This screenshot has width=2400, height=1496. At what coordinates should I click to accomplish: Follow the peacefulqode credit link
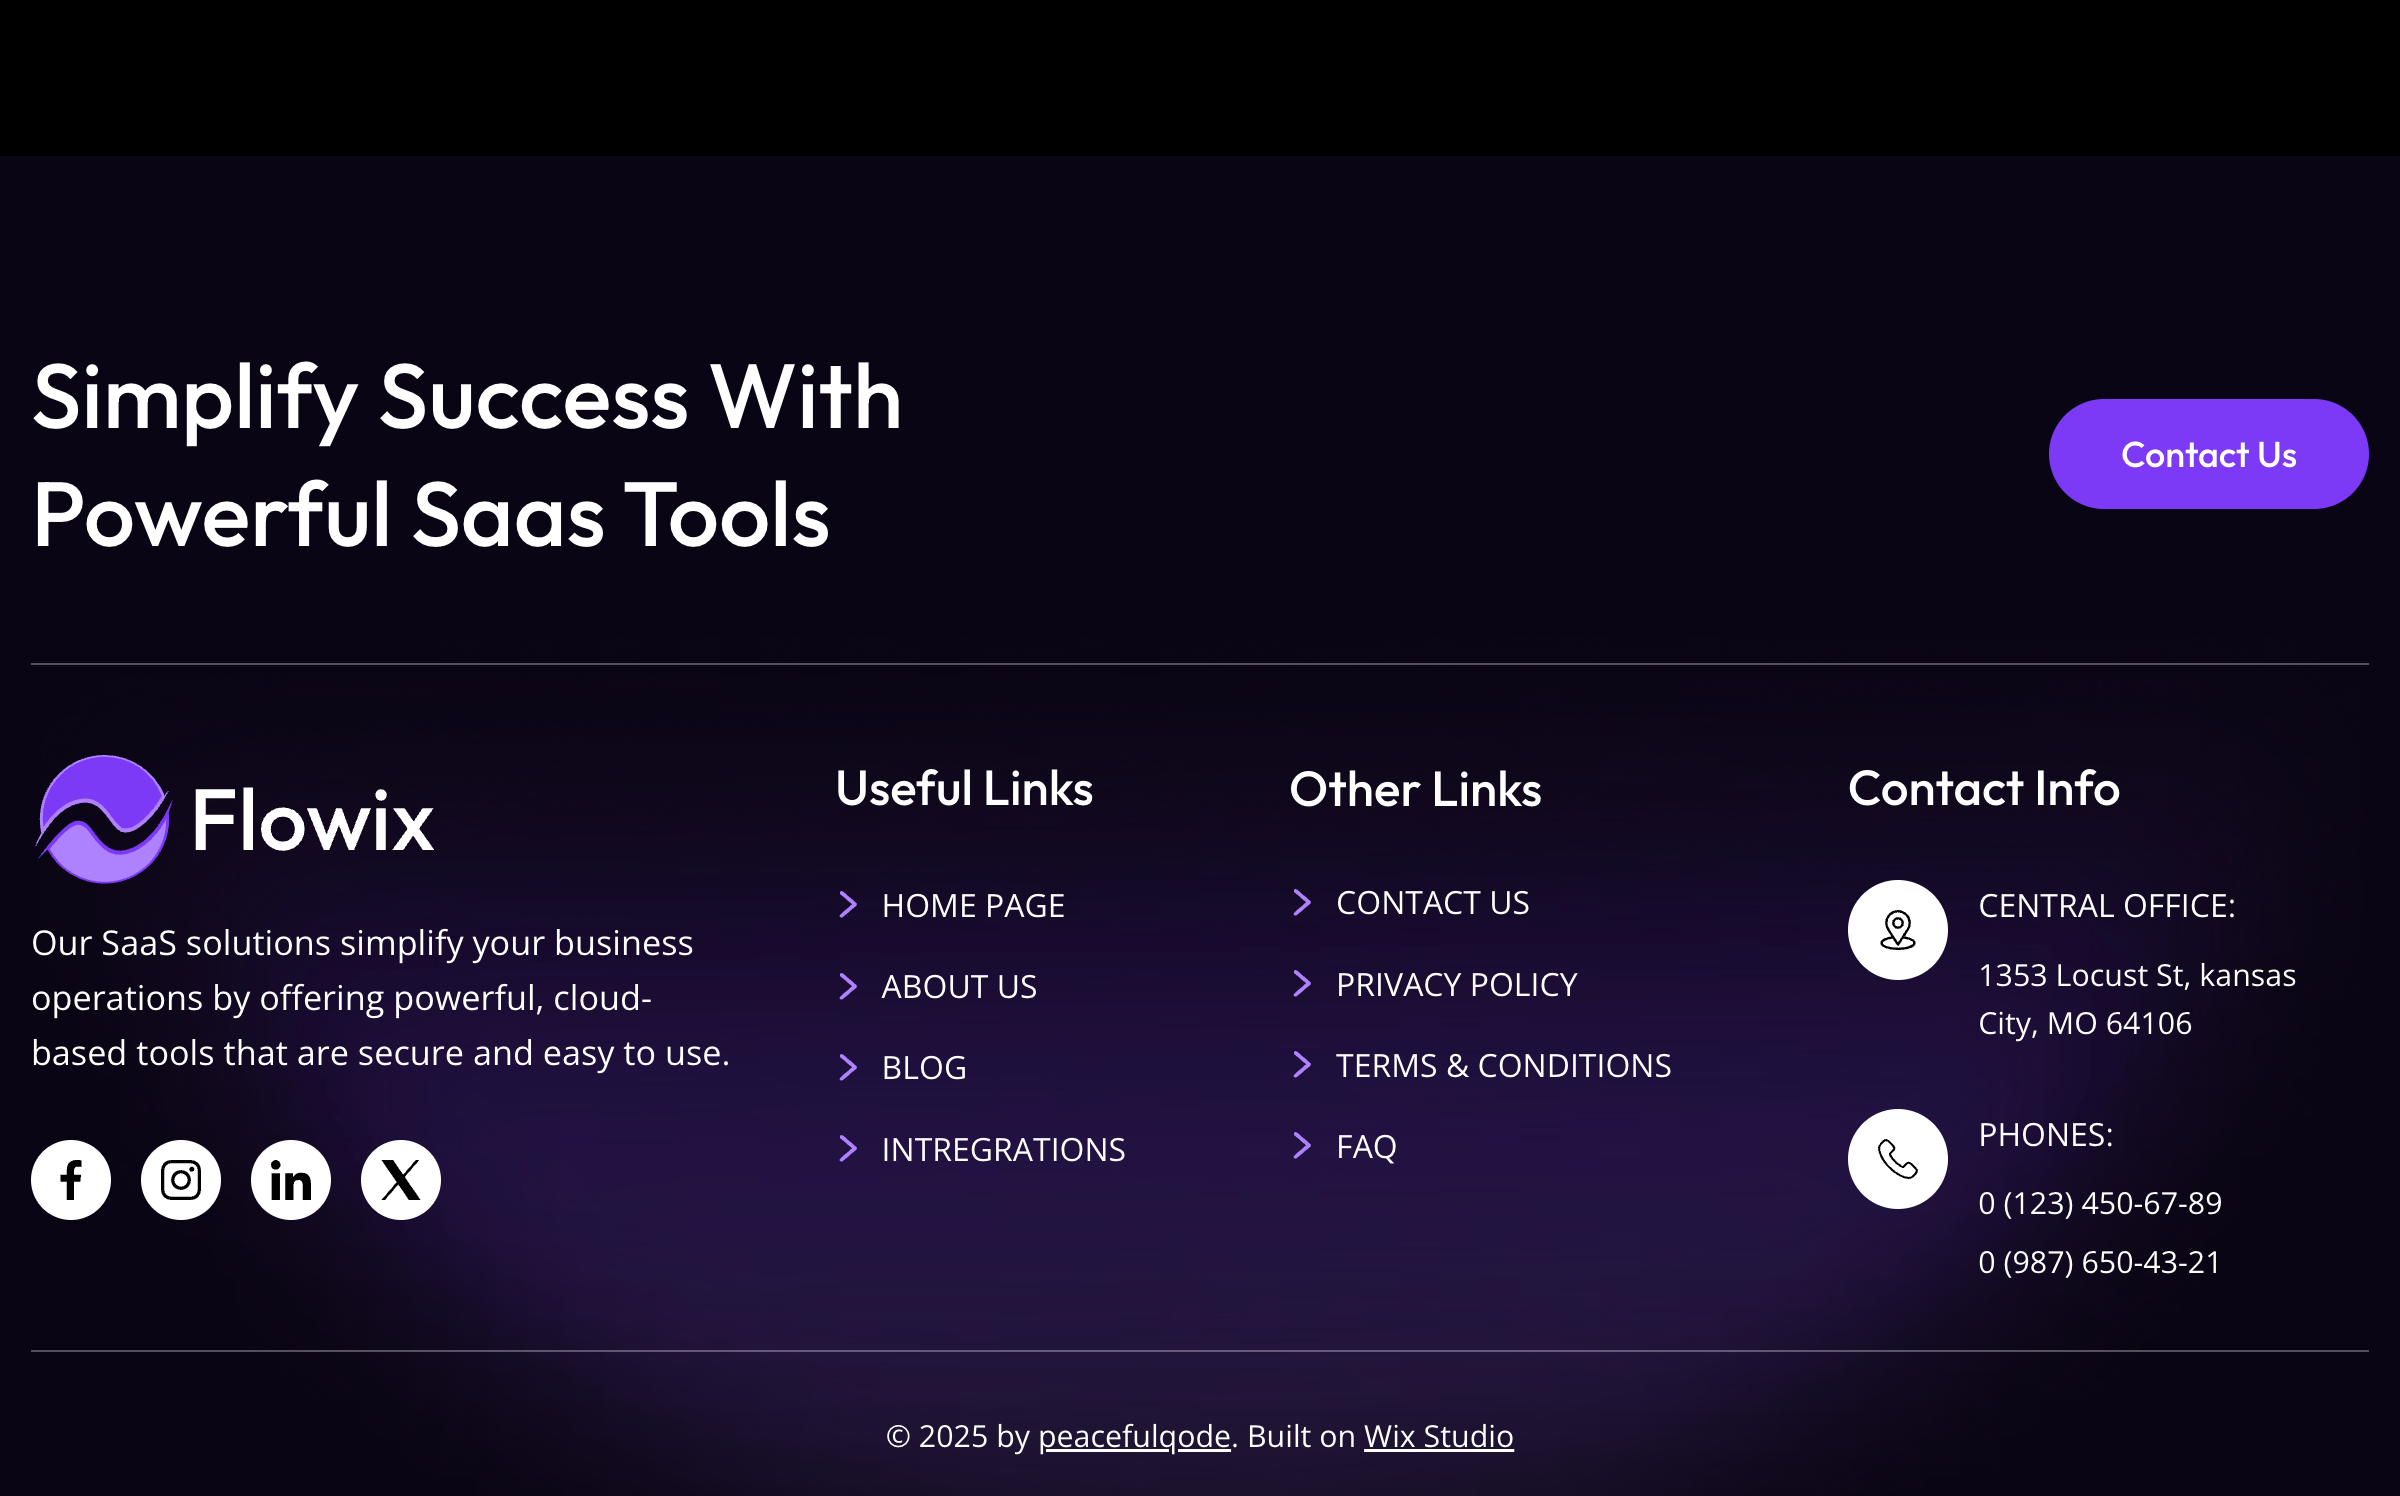tap(1134, 1436)
